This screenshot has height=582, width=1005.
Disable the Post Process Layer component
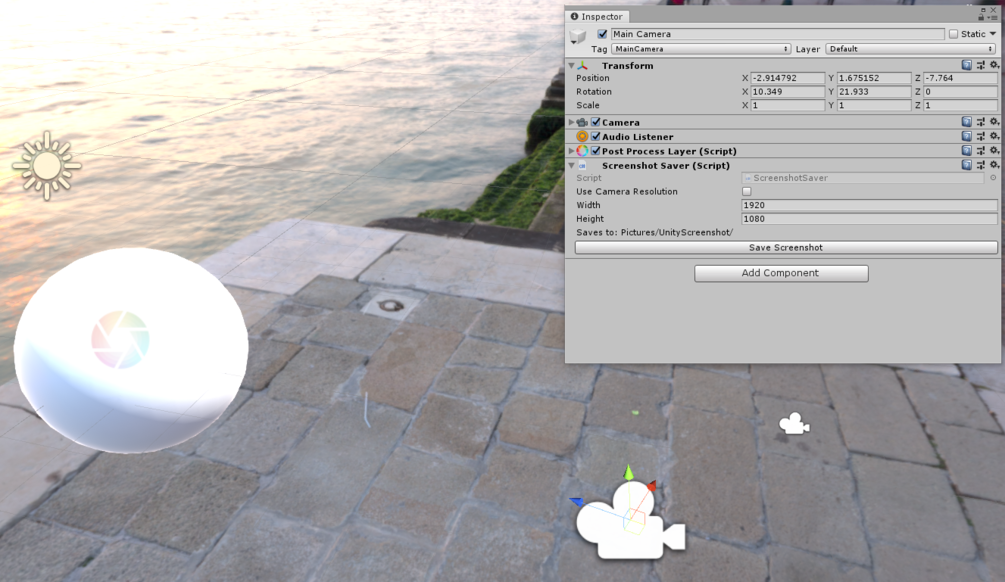[x=595, y=150]
